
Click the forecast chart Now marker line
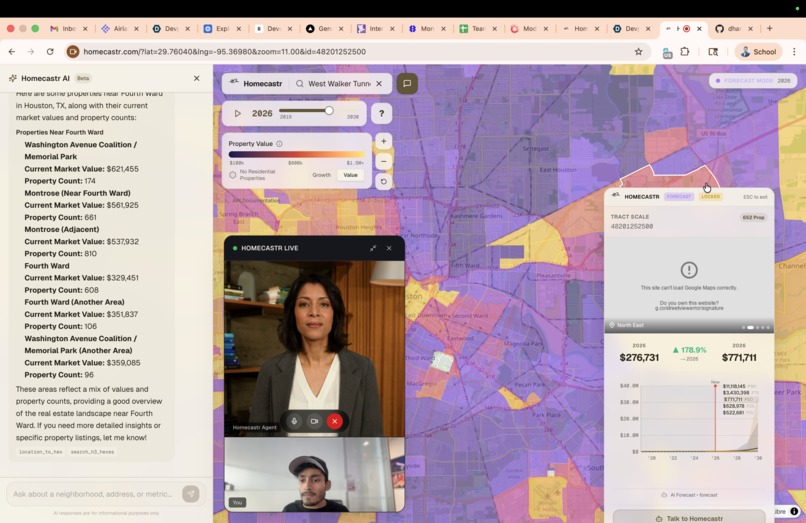tap(715, 417)
